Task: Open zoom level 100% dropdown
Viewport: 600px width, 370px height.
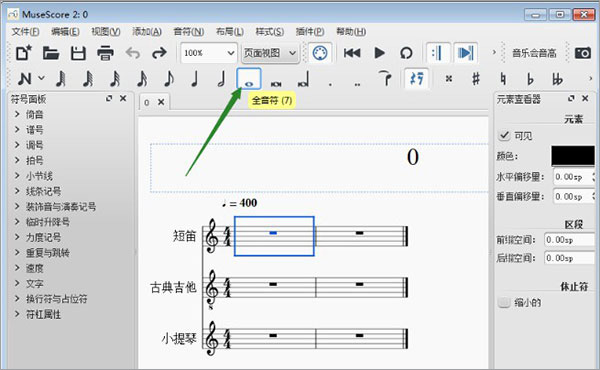Action: pos(209,53)
